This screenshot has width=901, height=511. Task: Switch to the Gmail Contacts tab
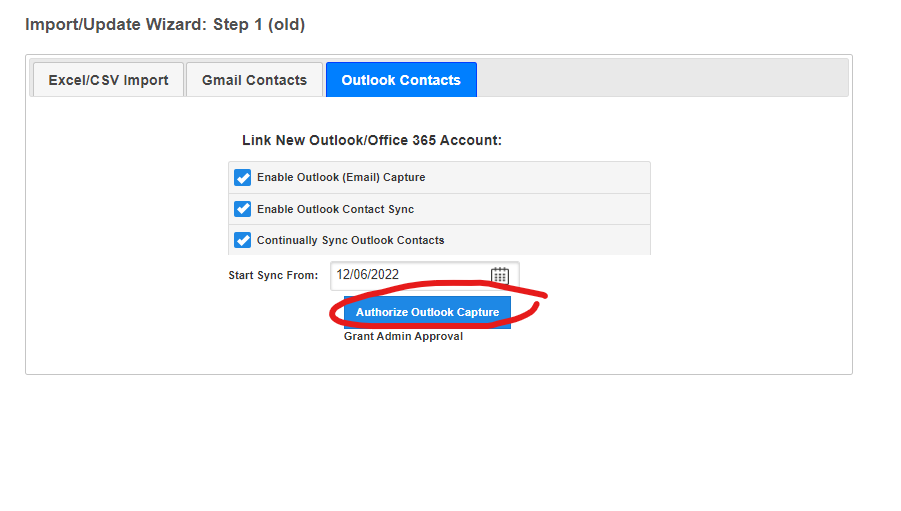tap(255, 80)
